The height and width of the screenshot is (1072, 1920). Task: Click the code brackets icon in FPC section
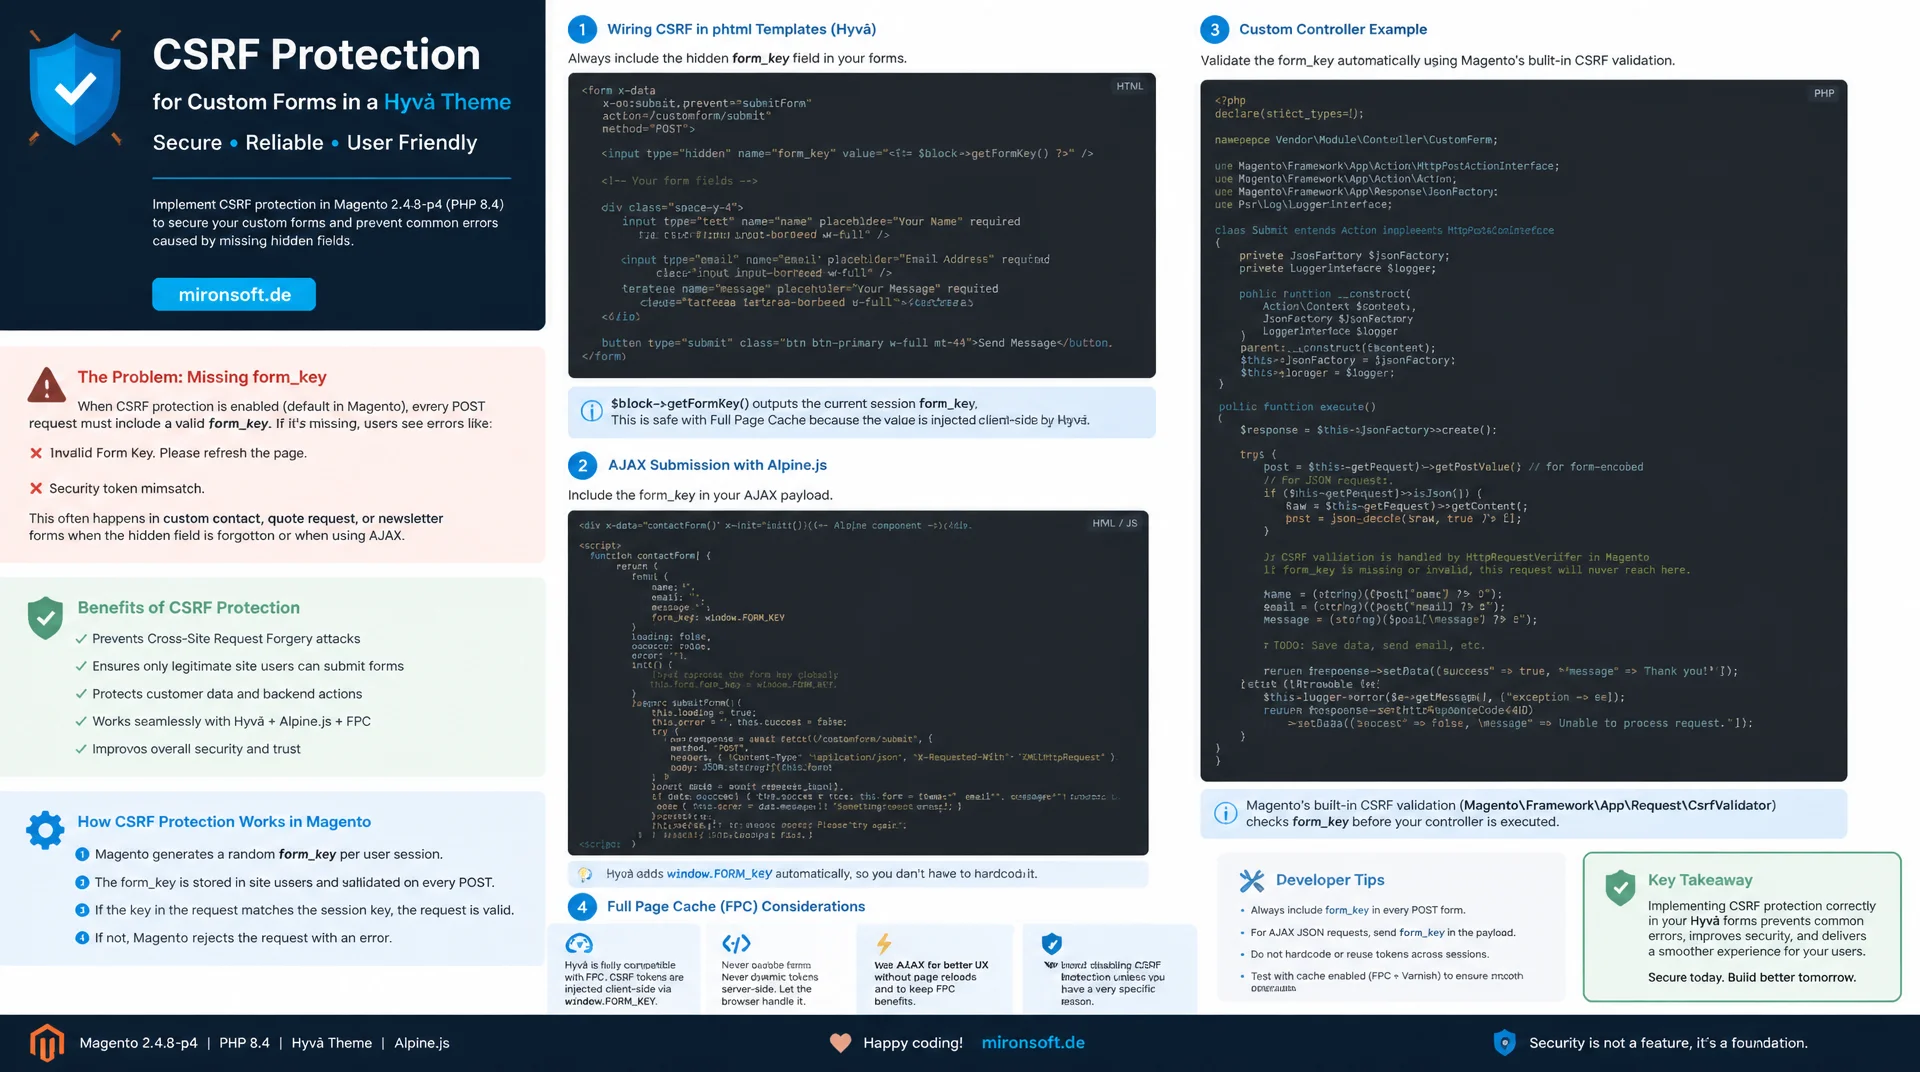[736, 943]
